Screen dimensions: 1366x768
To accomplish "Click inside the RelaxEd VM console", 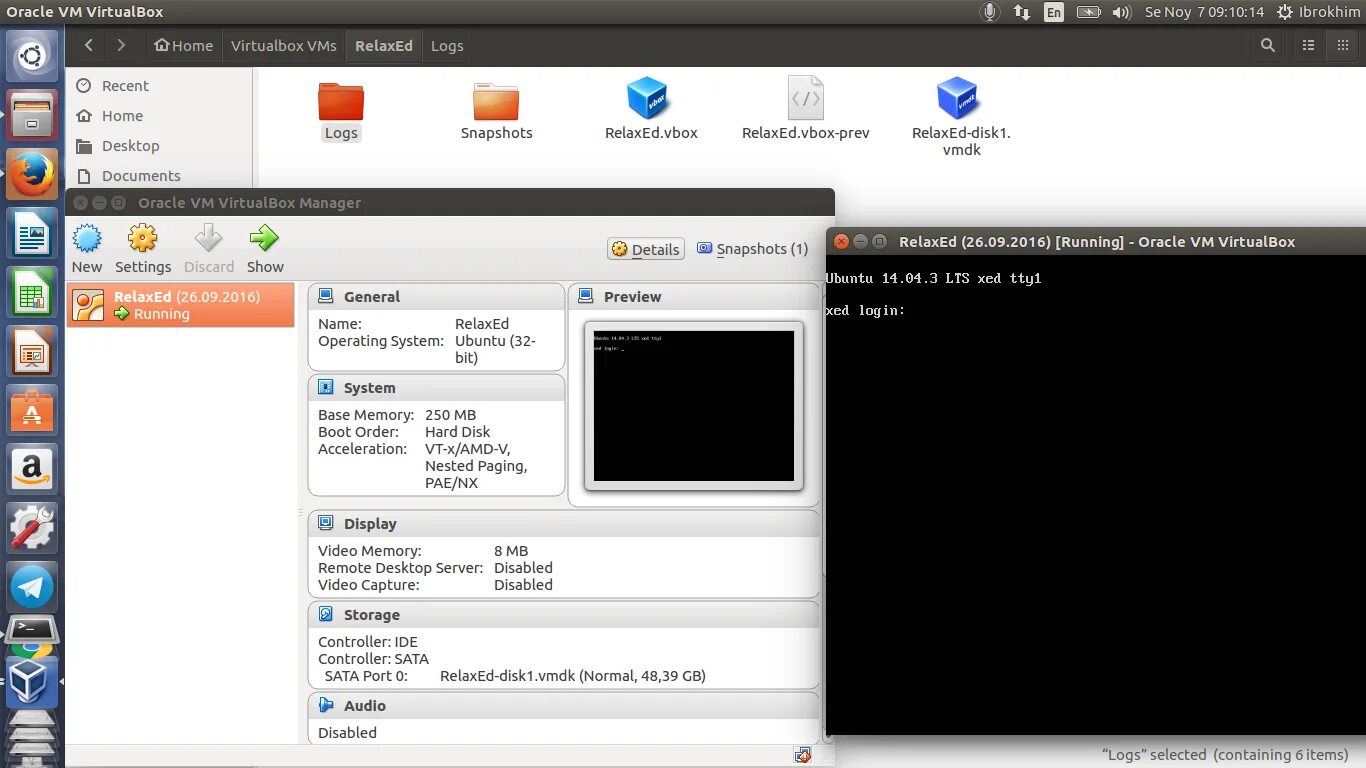I will [1096, 495].
